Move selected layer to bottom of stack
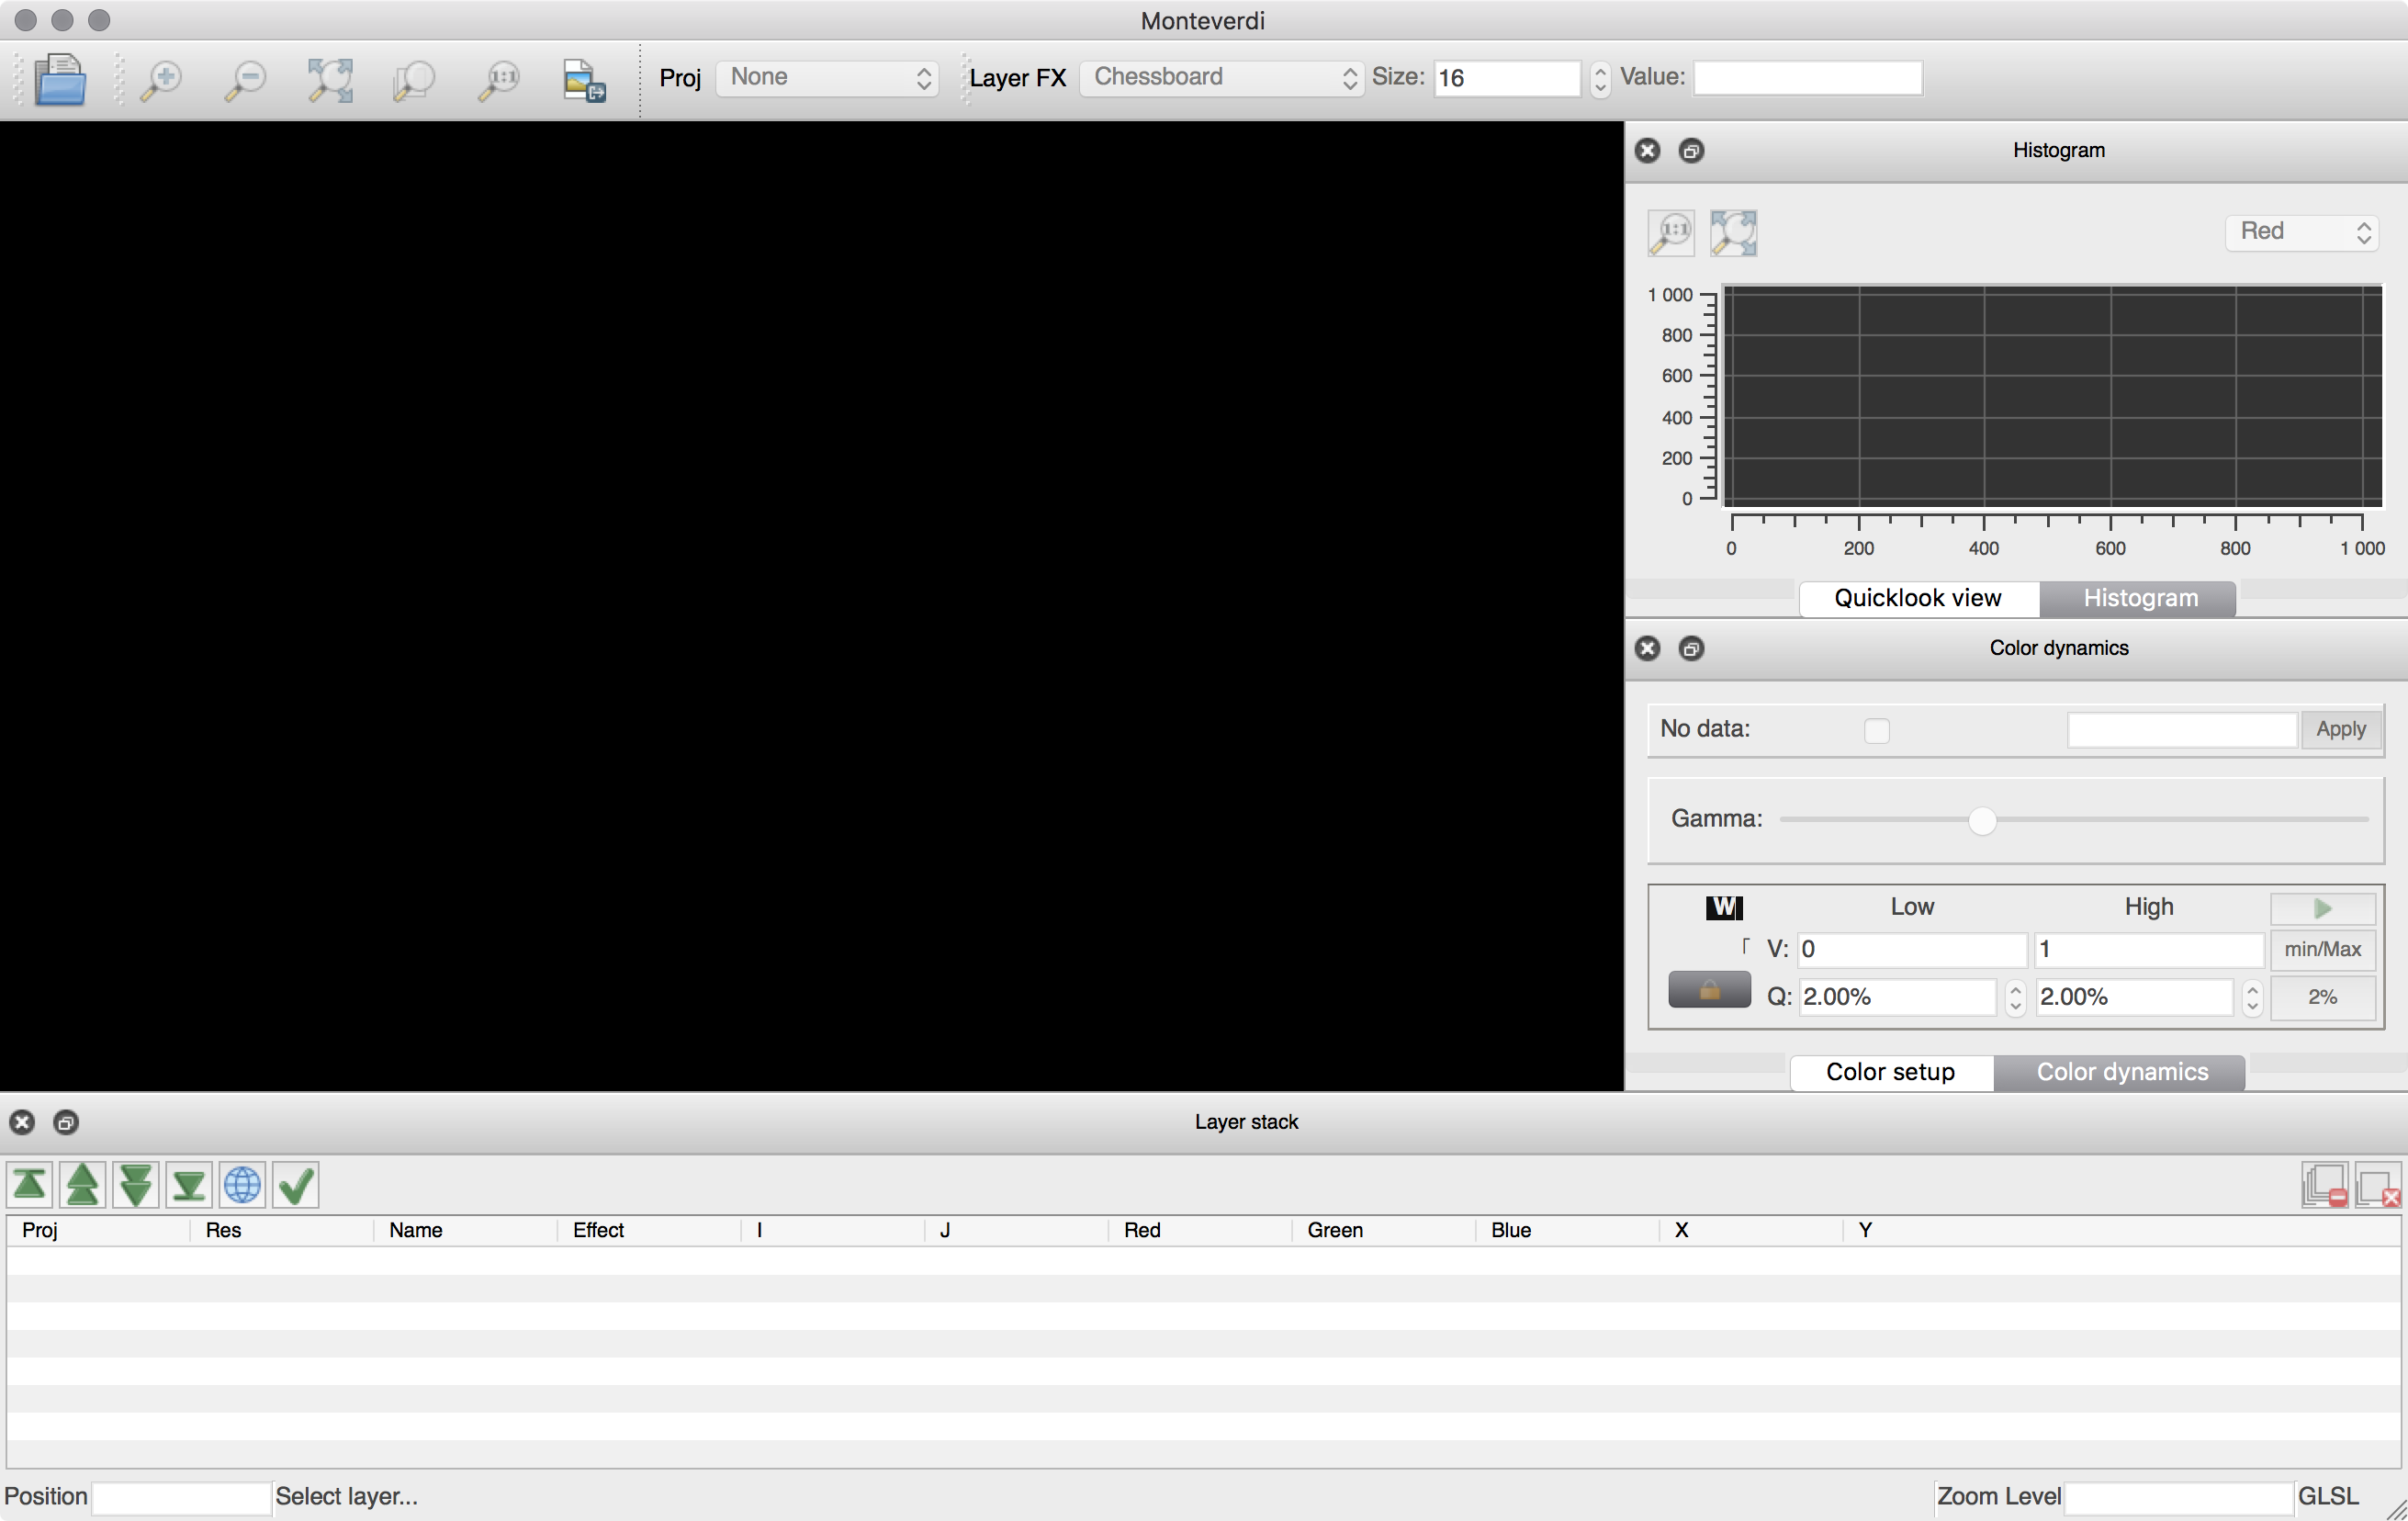2408x1521 pixels. click(189, 1185)
